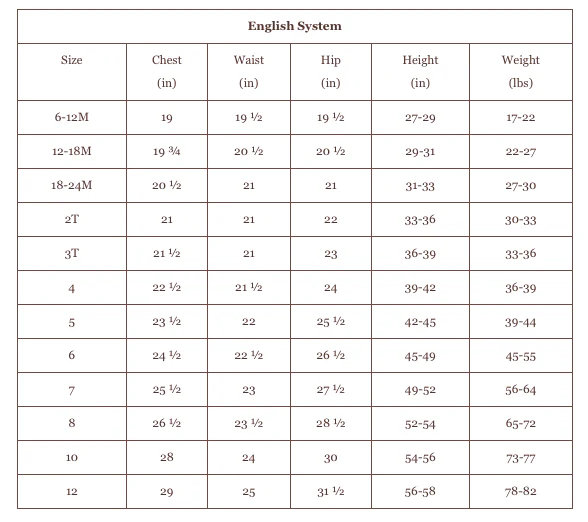Viewport: 588px width, 522px height.
Task: Select the 6-12M size cell
Action: 72,117
